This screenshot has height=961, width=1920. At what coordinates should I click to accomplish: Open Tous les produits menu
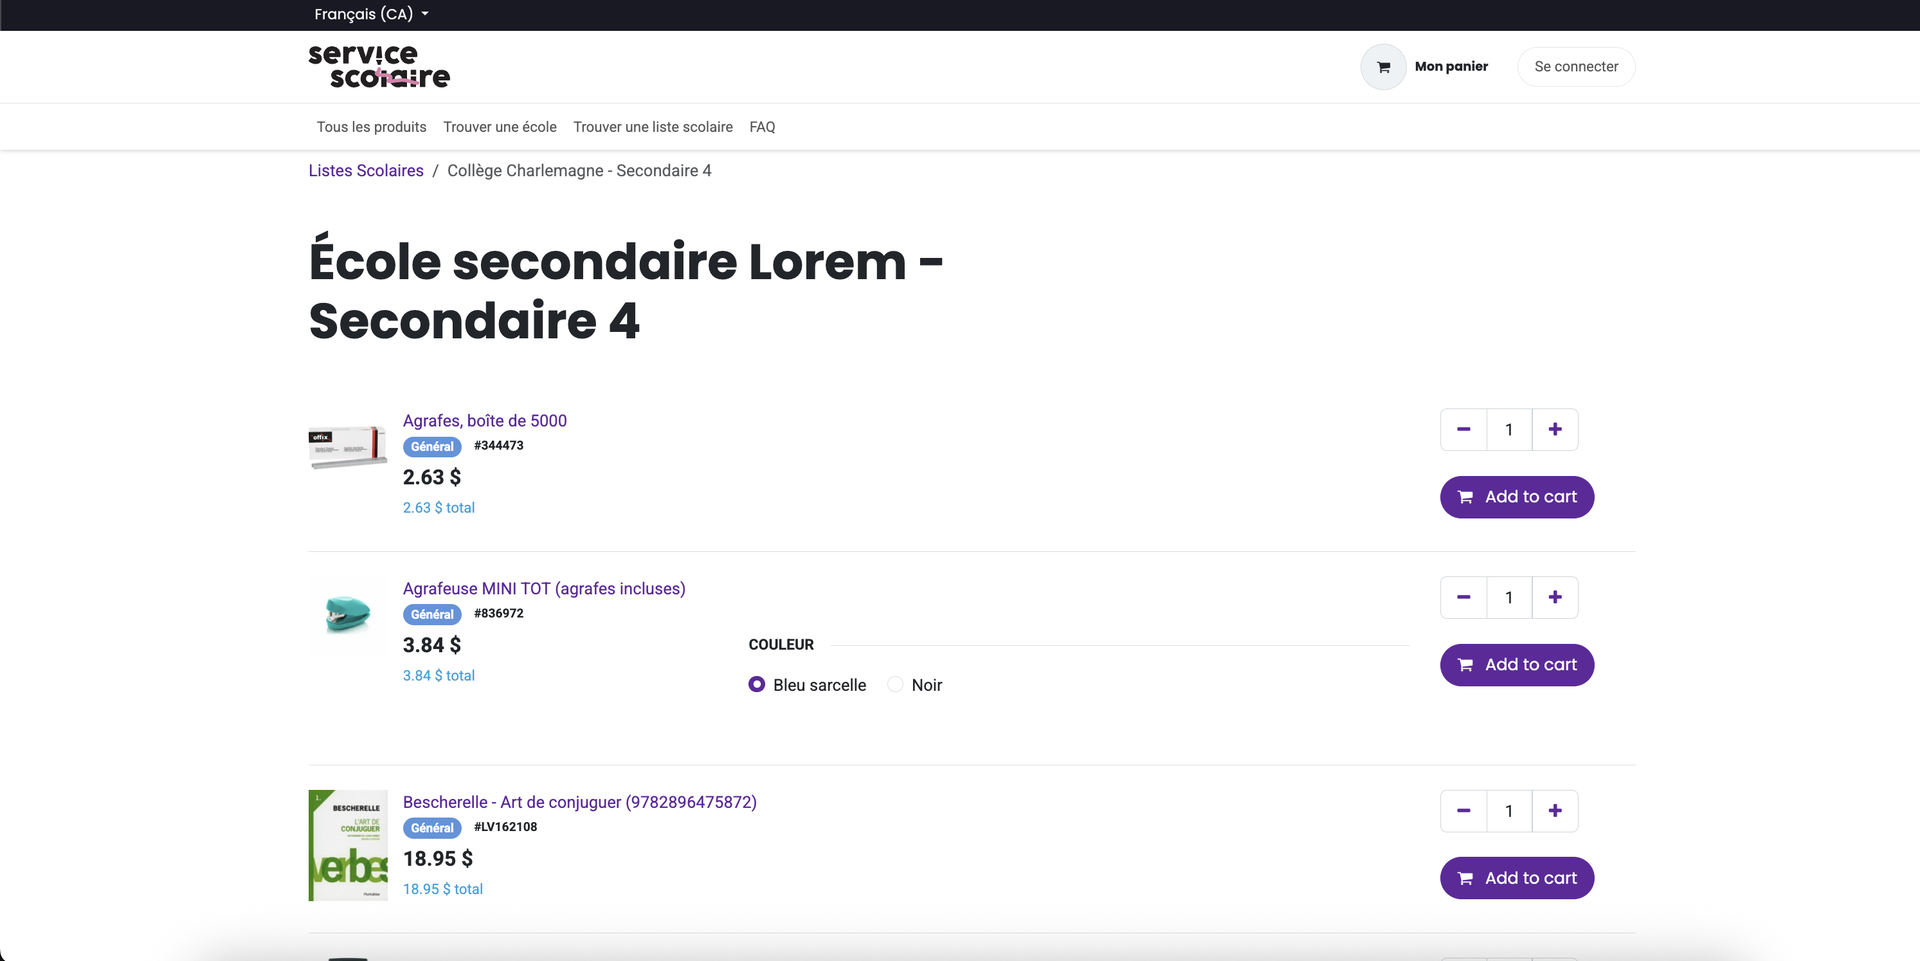371,127
